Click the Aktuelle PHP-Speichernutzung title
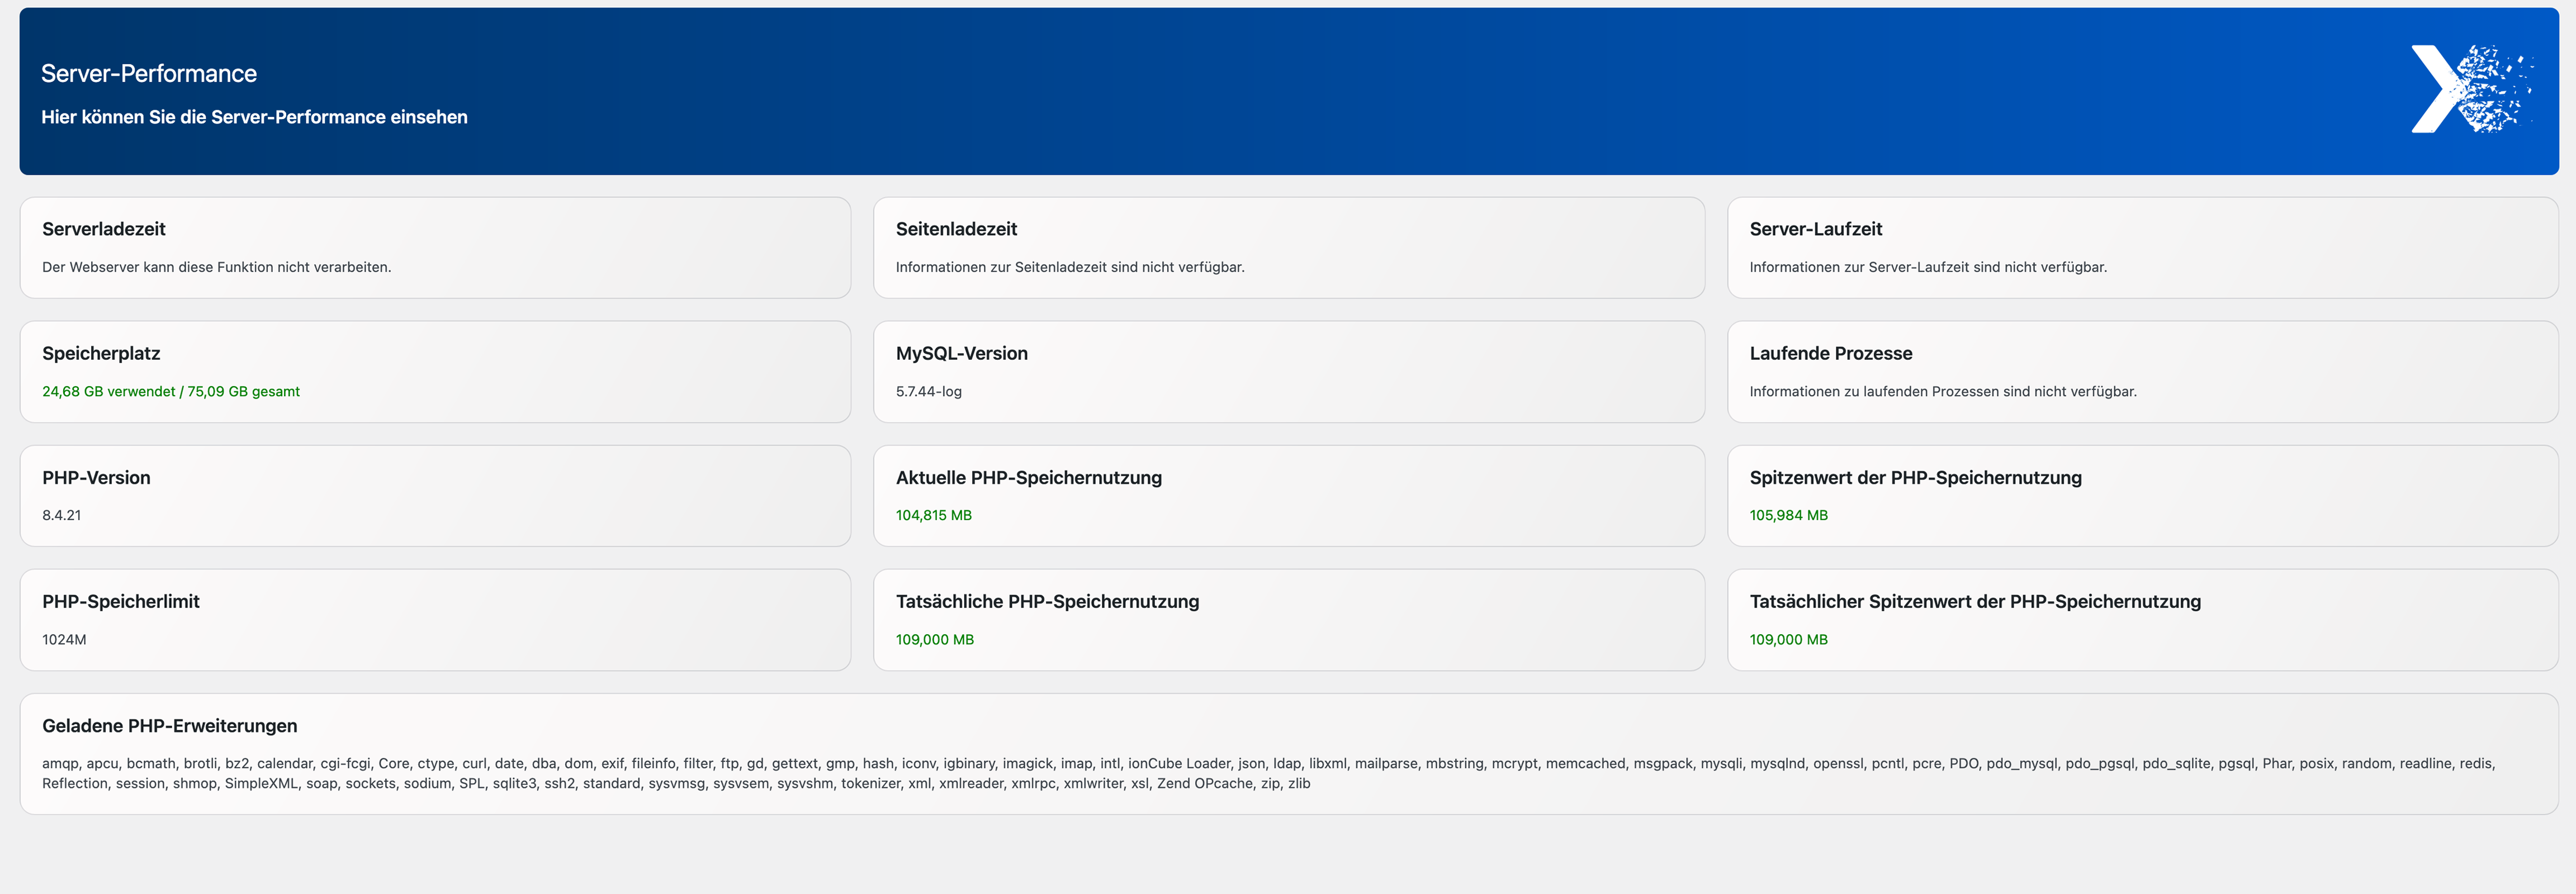 1029,478
